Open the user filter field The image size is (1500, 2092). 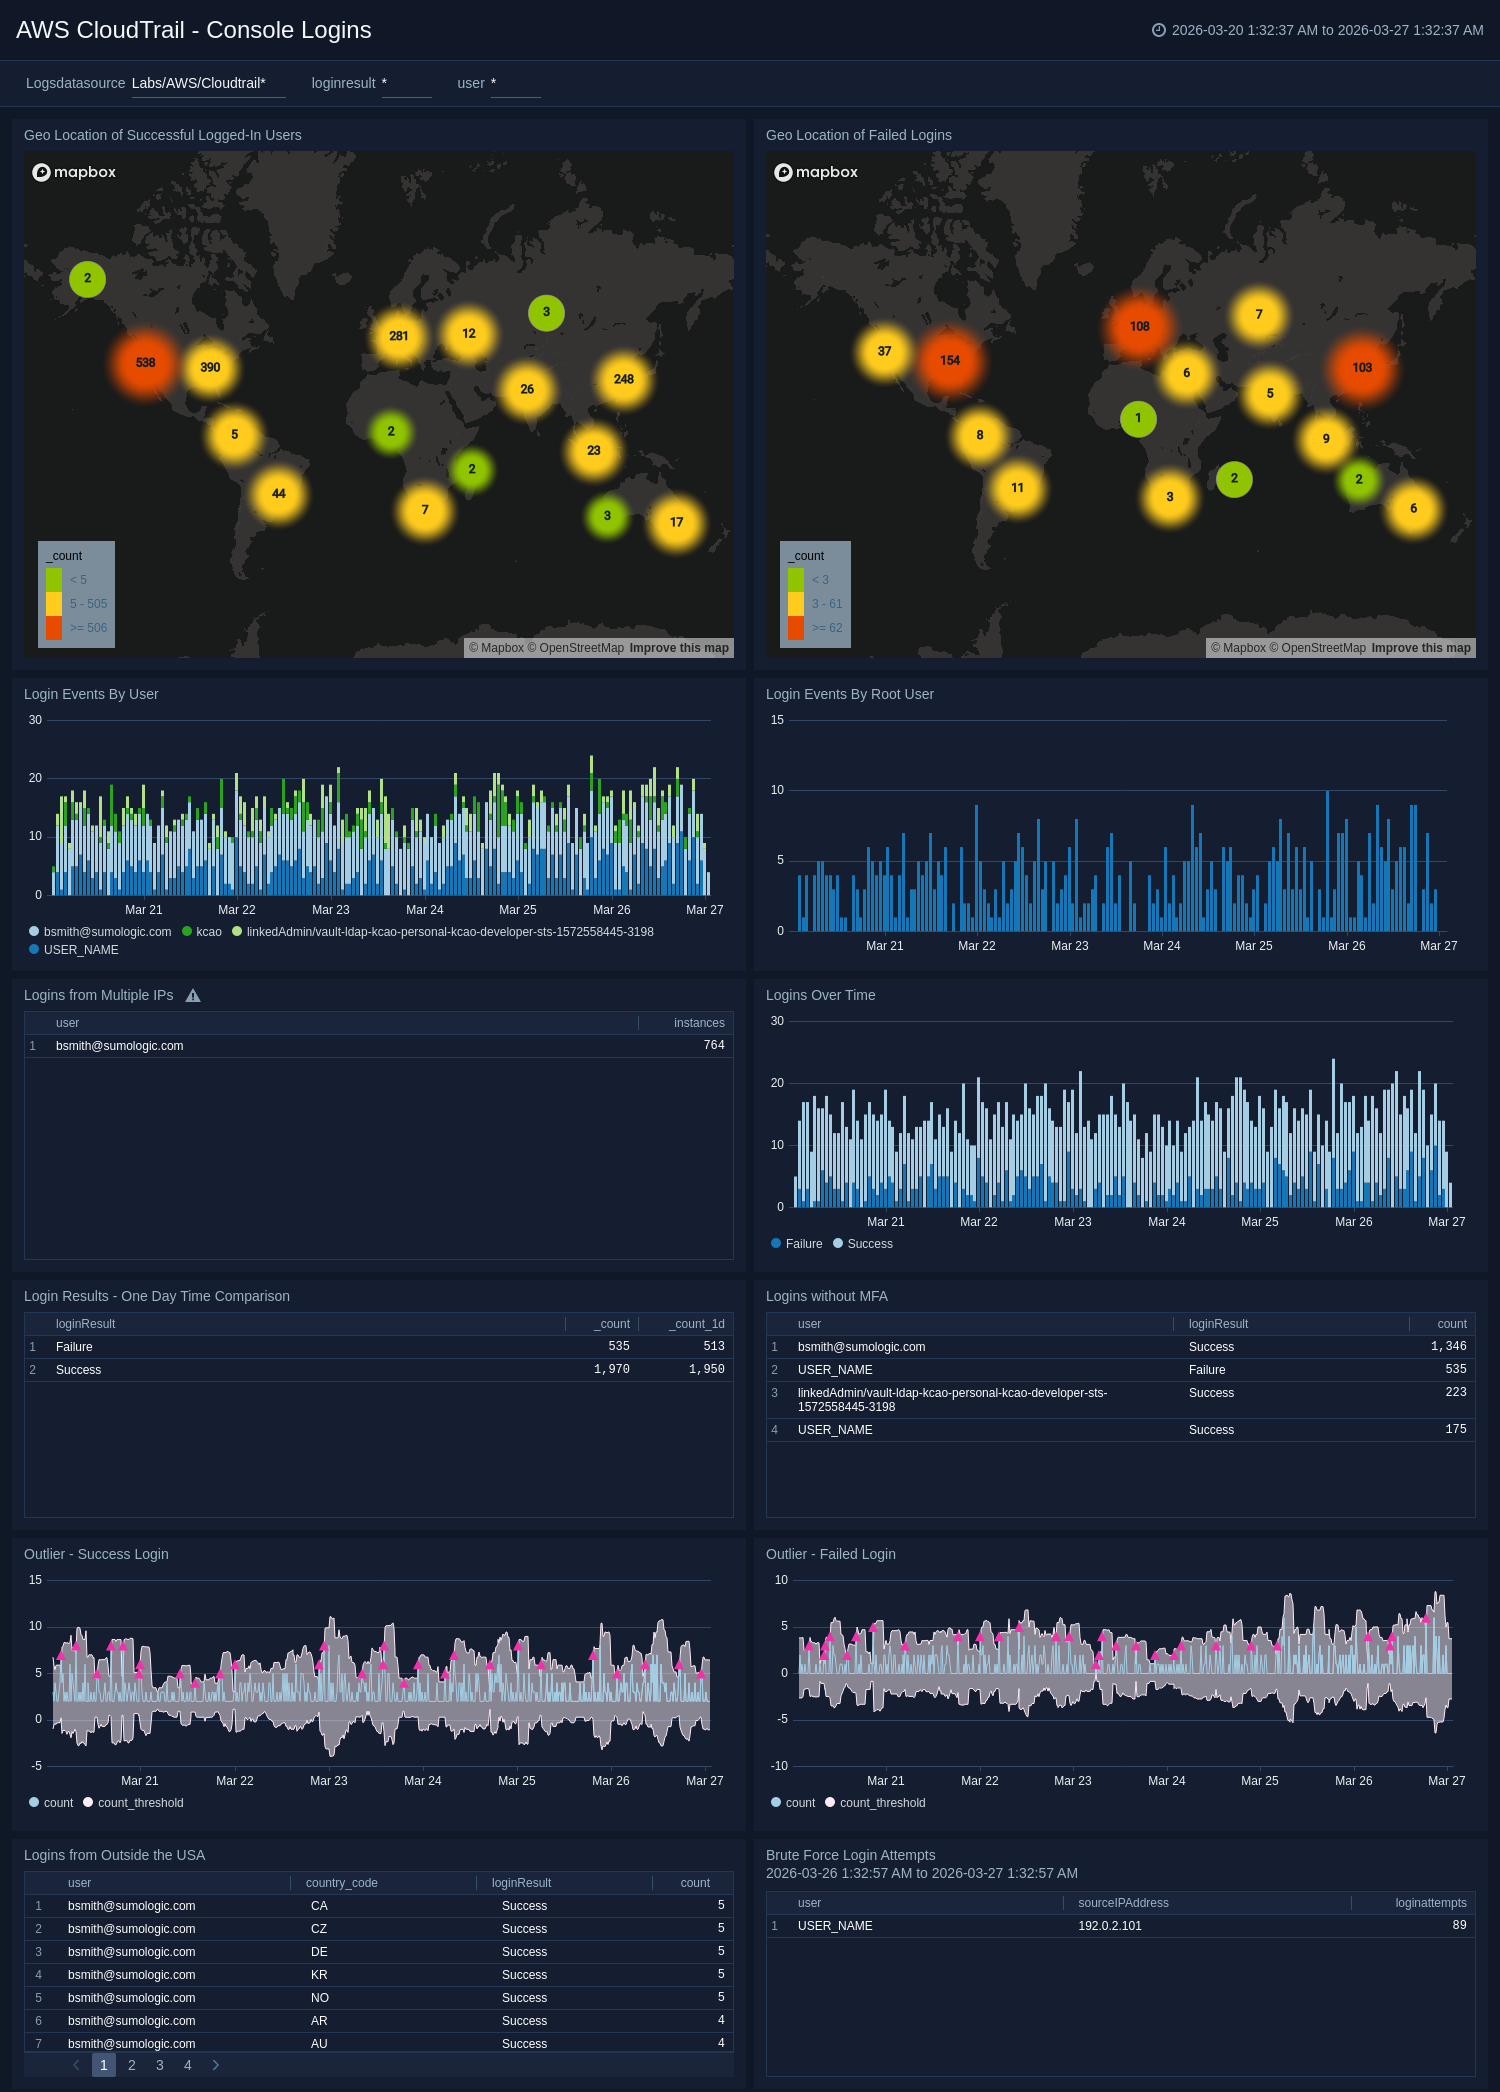pyautogui.click(x=514, y=84)
